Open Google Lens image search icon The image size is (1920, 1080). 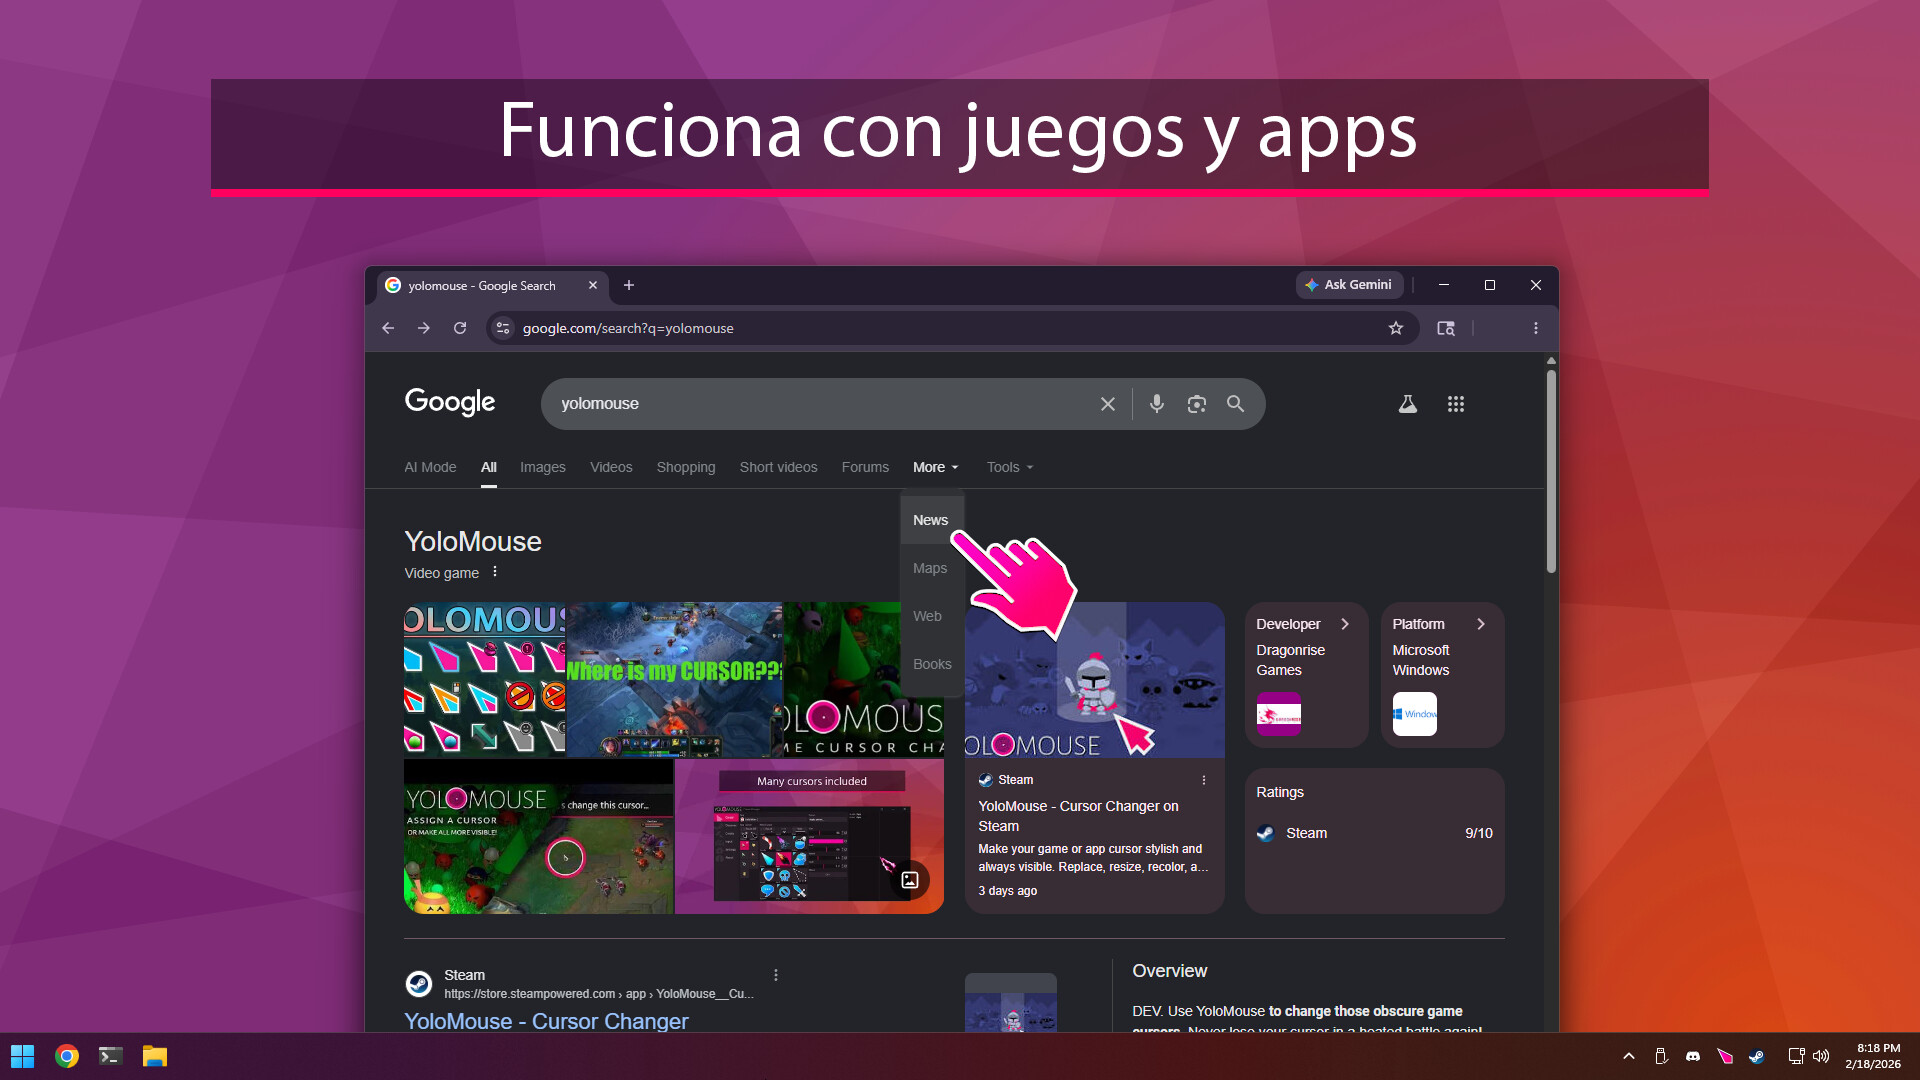click(x=1196, y=404)
